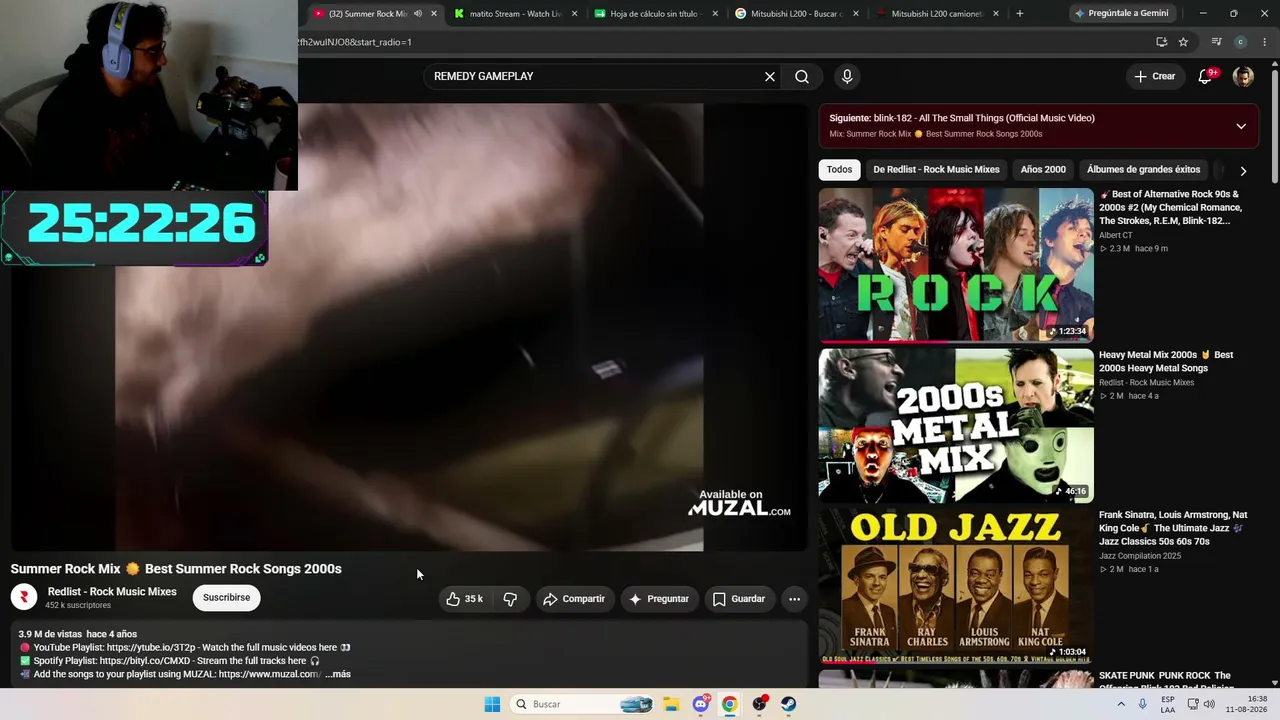Switch to the Mitsubishi L200 - Buscar tab

point(795,14)
